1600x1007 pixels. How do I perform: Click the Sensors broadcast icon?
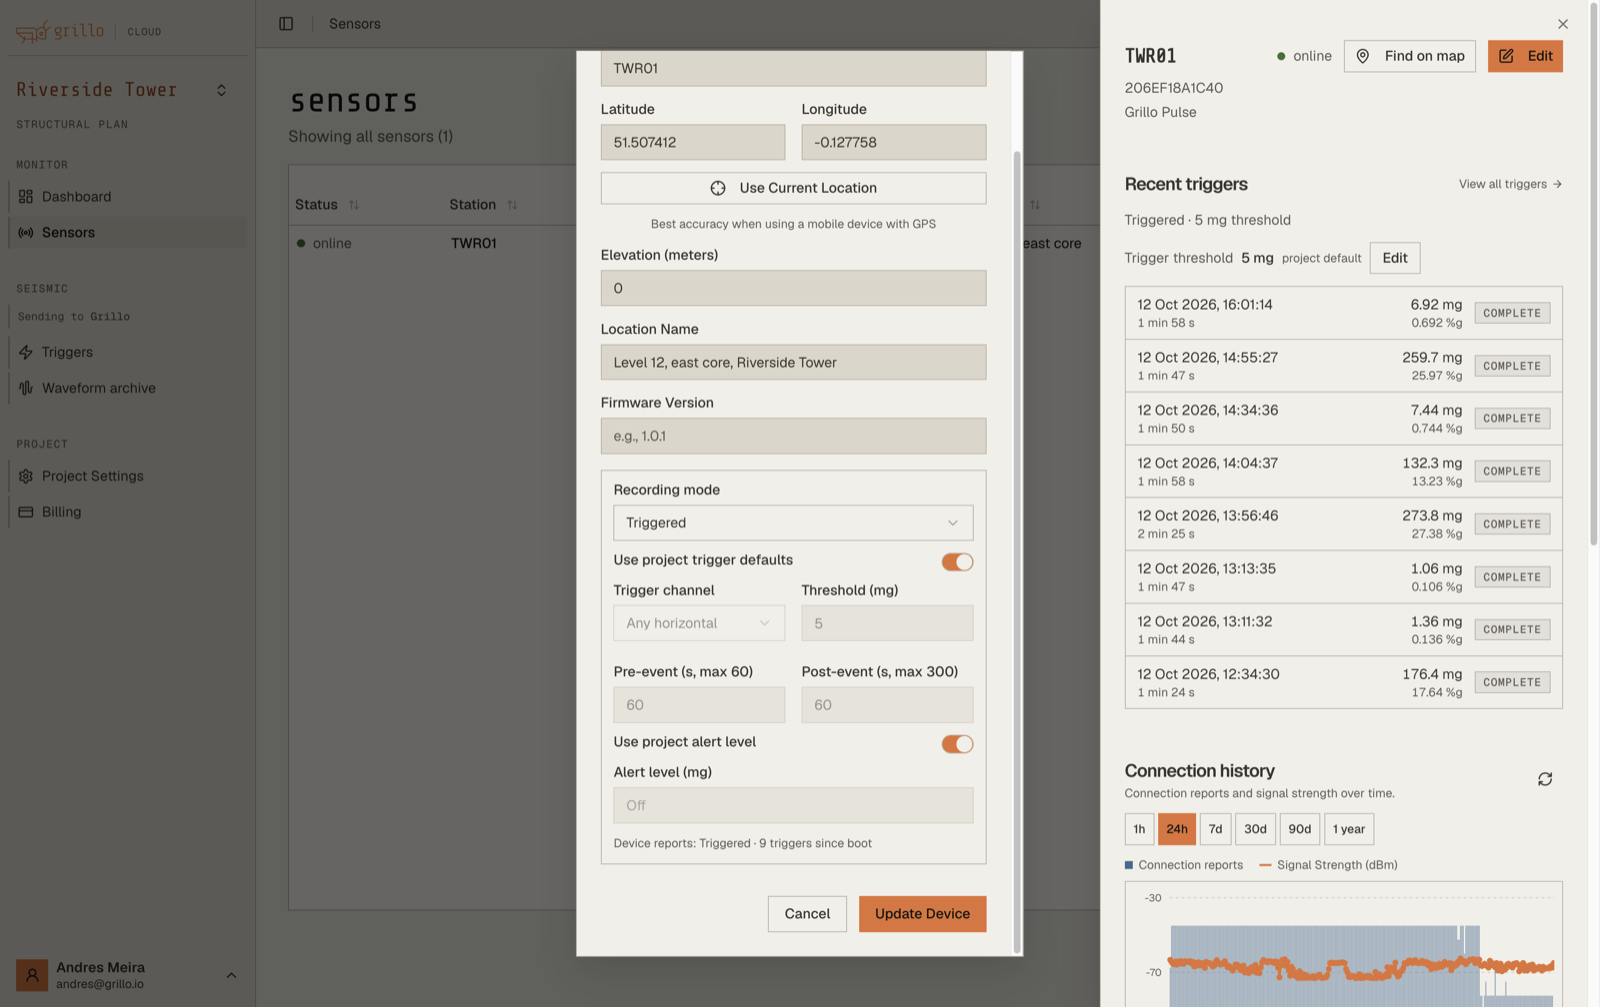(x=26, y=233)
